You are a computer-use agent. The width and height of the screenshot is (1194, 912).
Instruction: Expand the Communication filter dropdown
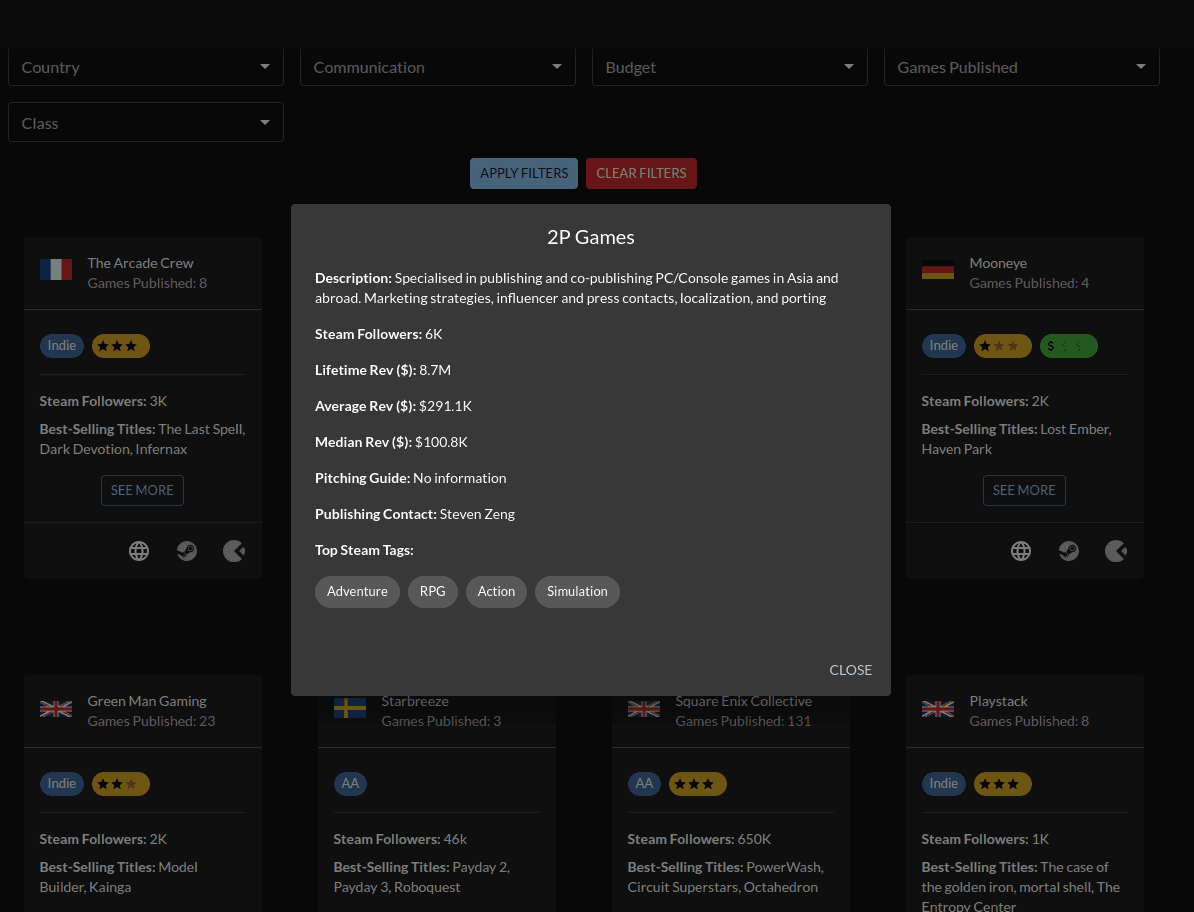click(438, 67)
